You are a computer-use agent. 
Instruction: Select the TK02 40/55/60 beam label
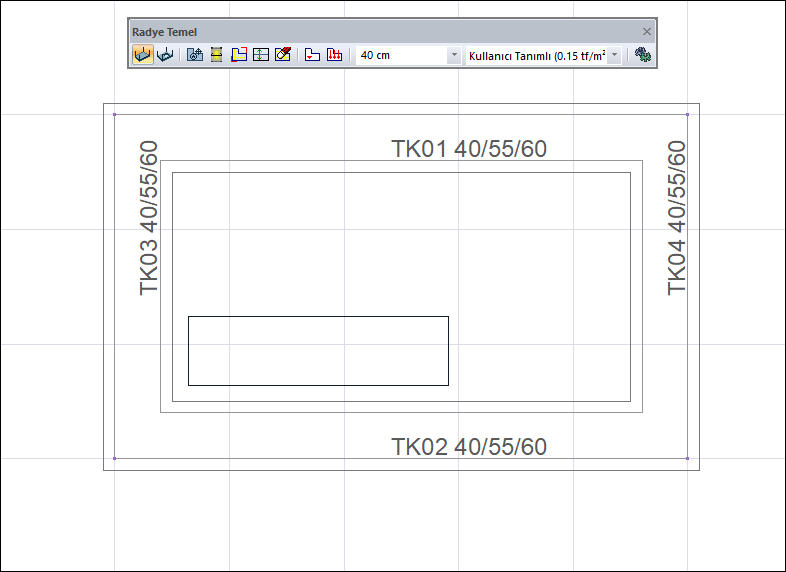click(469, 447)
